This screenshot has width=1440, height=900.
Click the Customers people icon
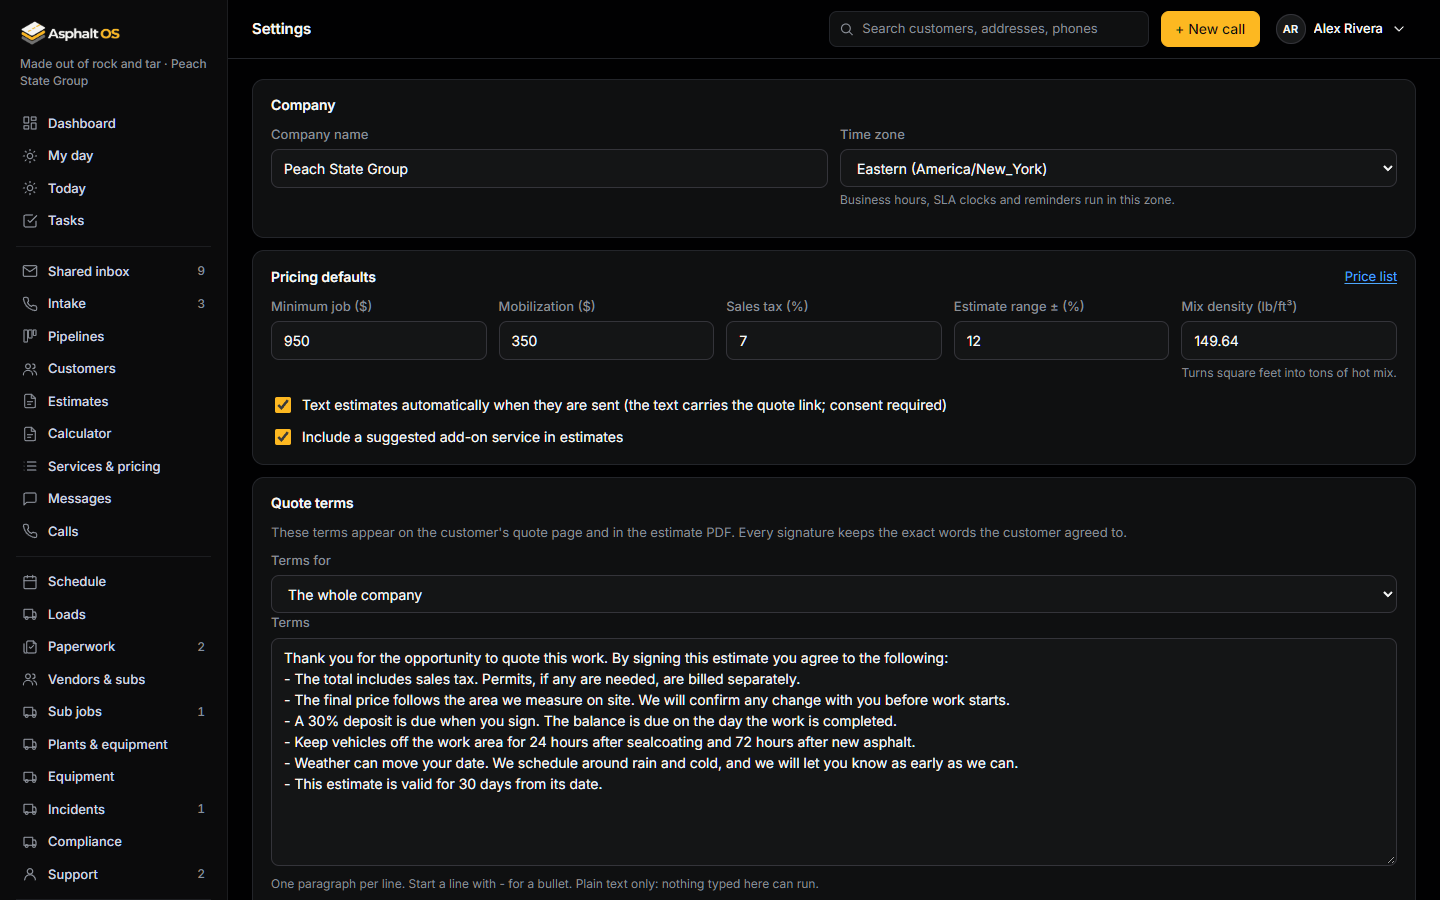[x=30, y=369]
